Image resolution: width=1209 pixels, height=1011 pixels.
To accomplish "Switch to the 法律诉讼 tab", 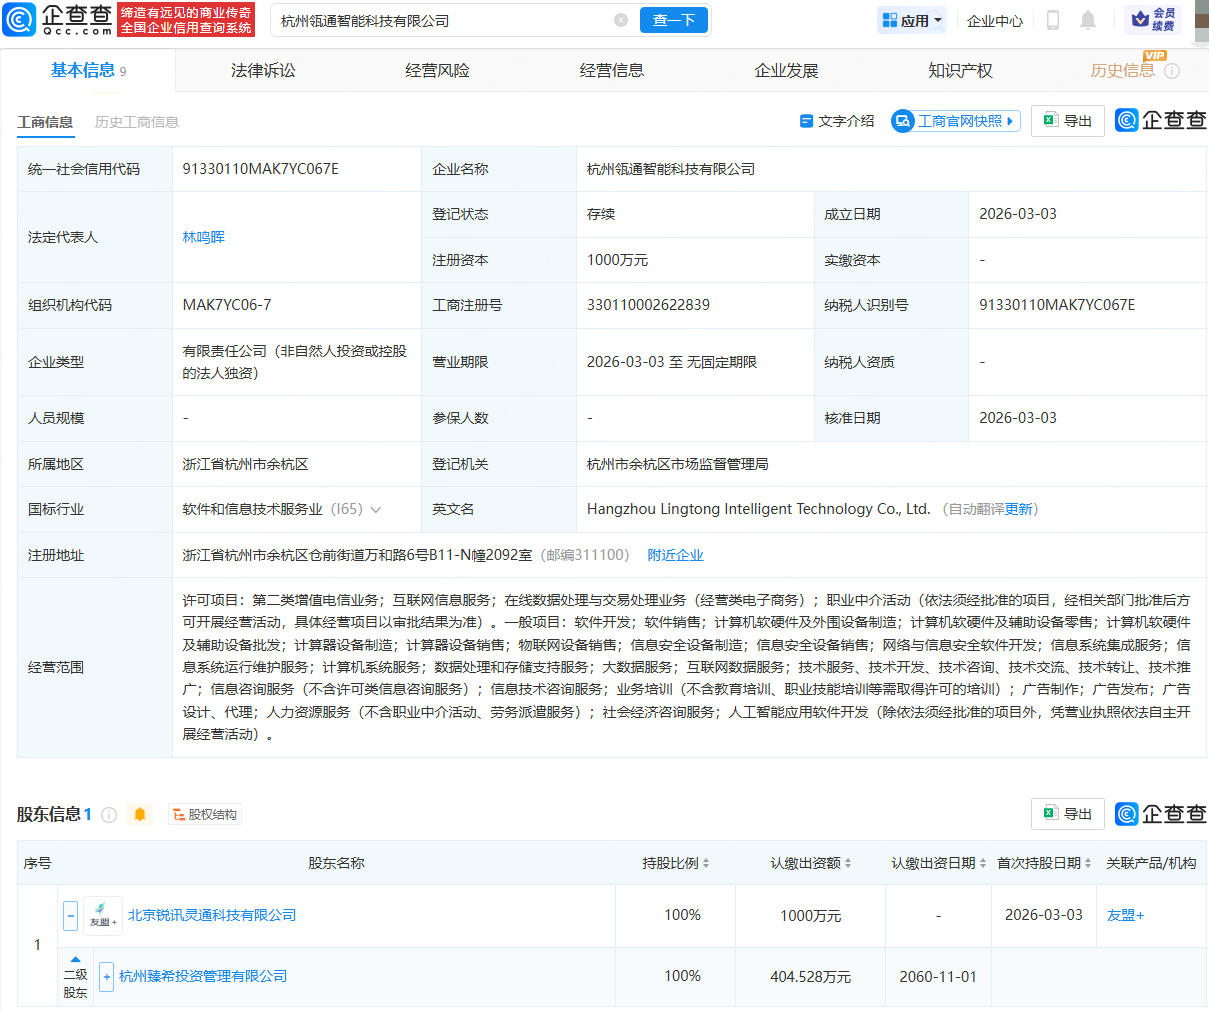I will pyautogui.click(x=262, y=70).
